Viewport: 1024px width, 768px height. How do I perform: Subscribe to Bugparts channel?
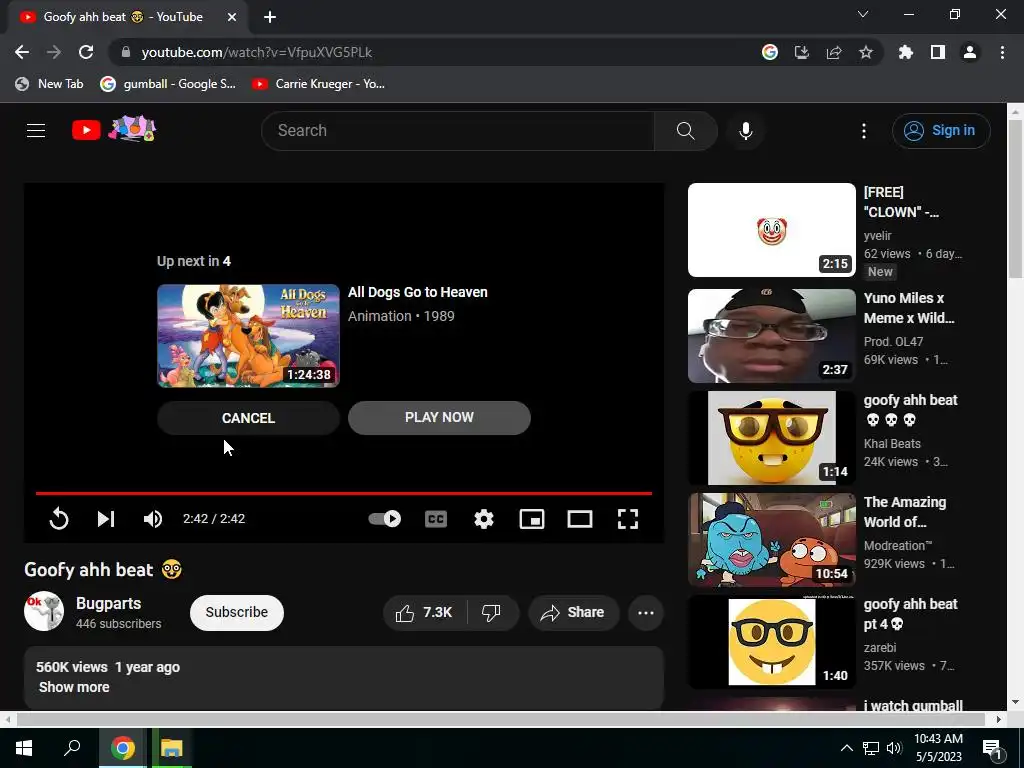(x=236, y=613)
